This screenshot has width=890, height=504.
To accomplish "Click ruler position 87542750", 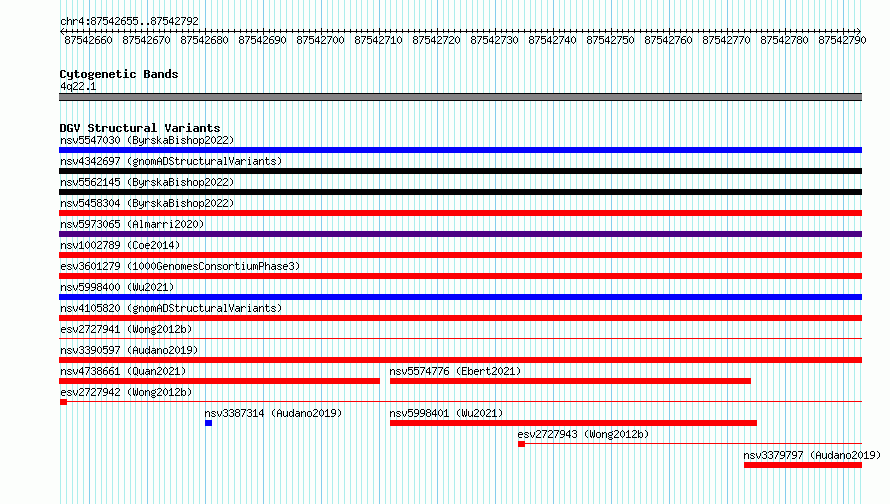I will 610,40.
